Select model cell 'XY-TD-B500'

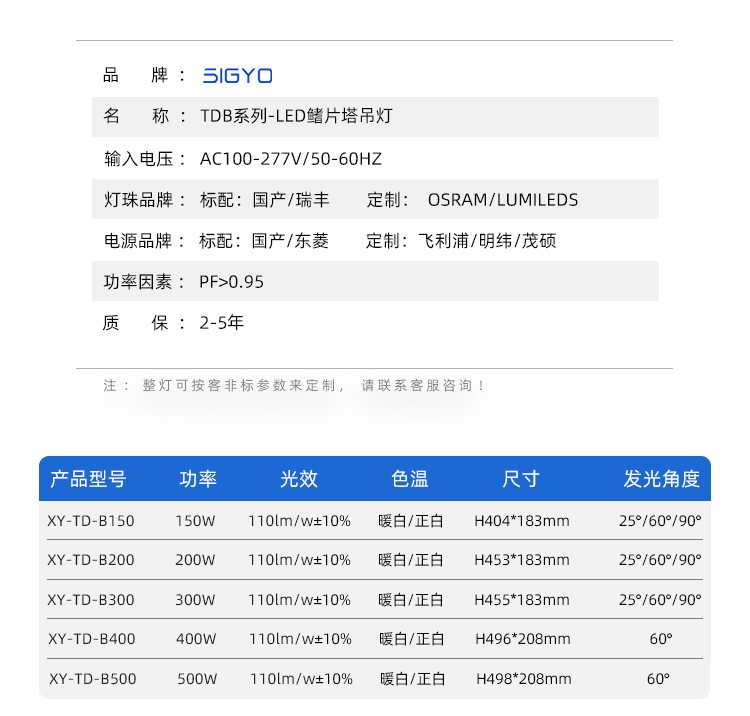point(93,679)
